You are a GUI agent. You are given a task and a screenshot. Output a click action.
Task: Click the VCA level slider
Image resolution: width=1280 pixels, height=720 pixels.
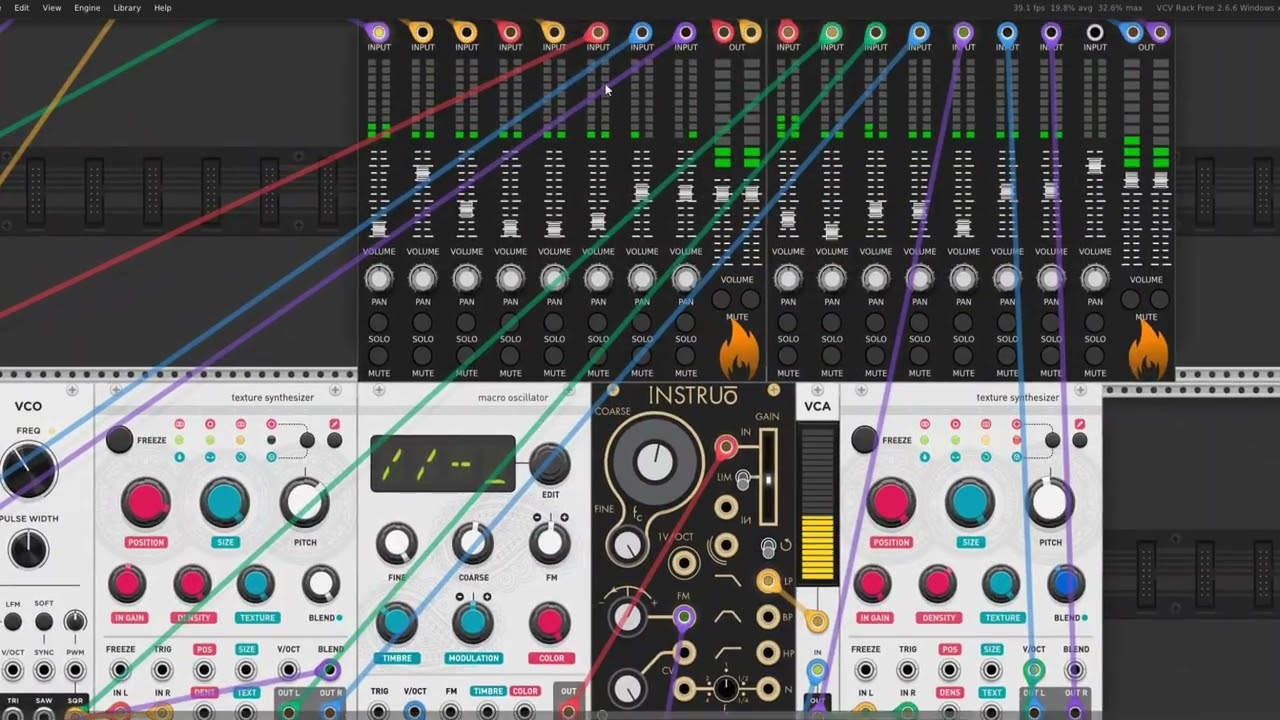[x=818, y=505]
